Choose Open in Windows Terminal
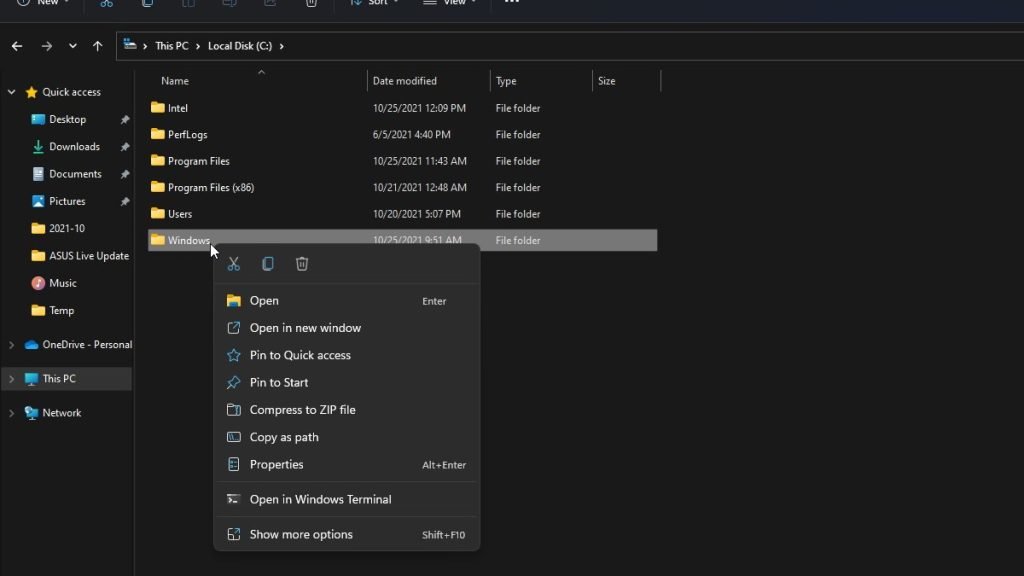The height and width of the screenshot is (576, 1024). (347, 500)
